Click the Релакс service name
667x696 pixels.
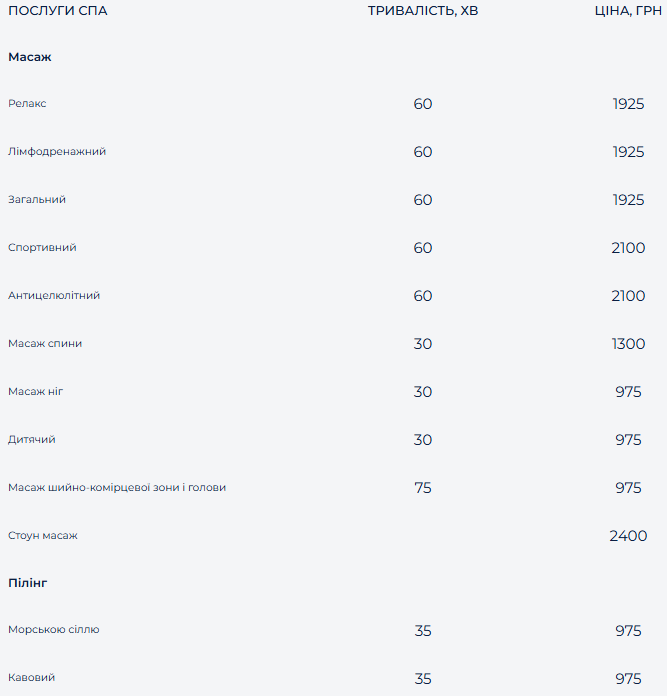pyautogui.click(x=27, y=104)
